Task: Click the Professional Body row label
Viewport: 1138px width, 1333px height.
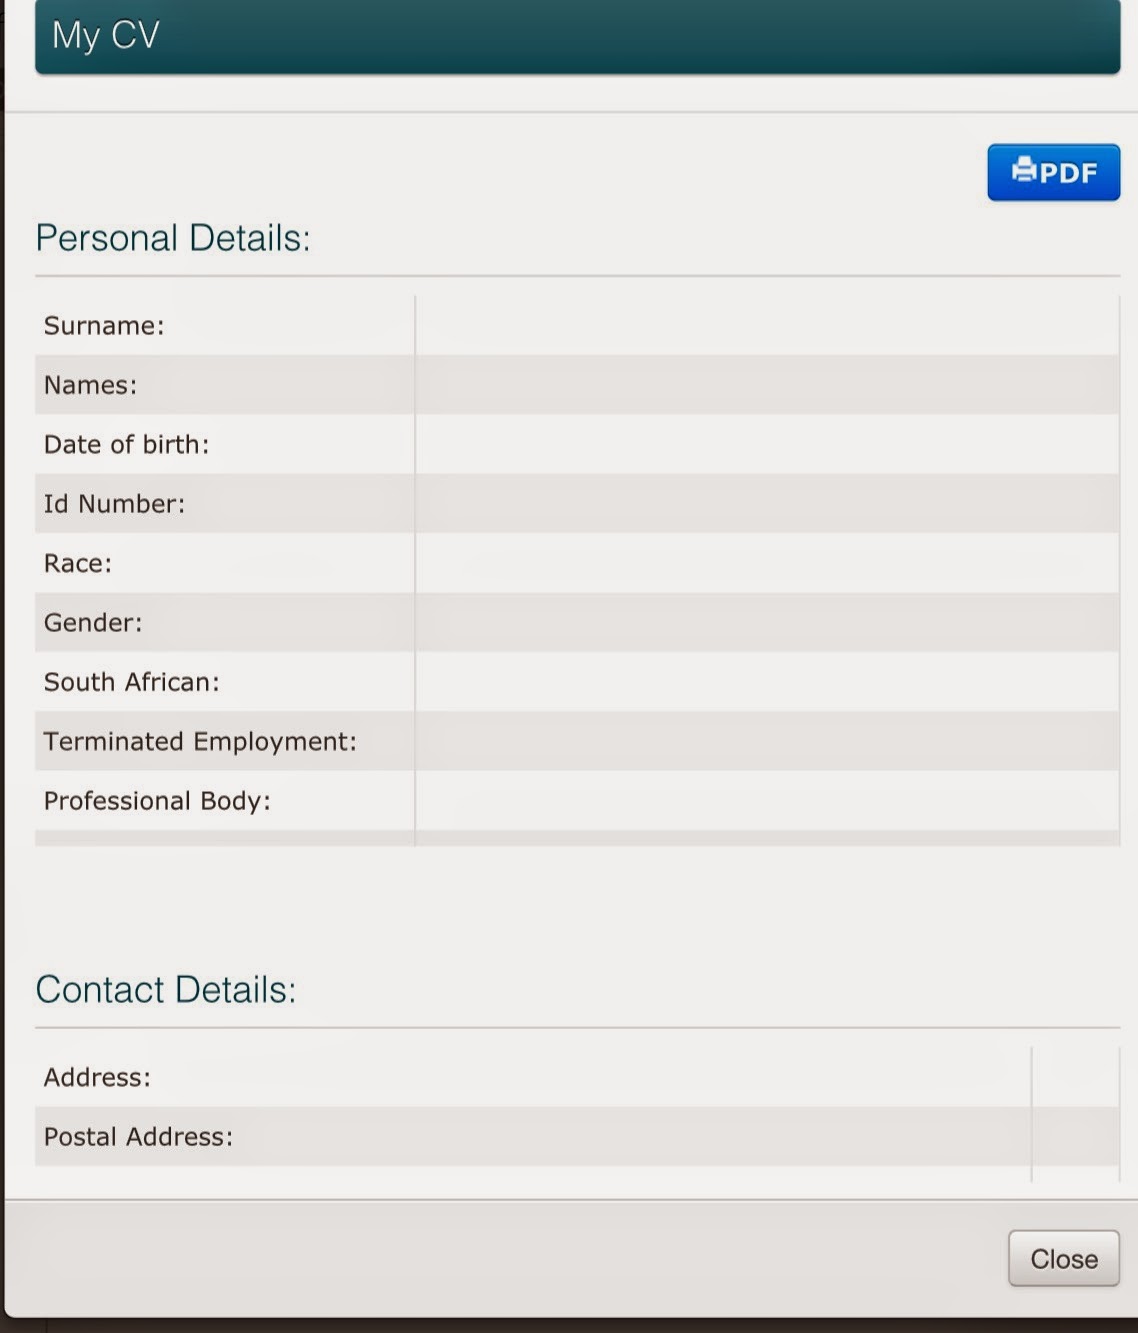Action: tap(157, 801)
